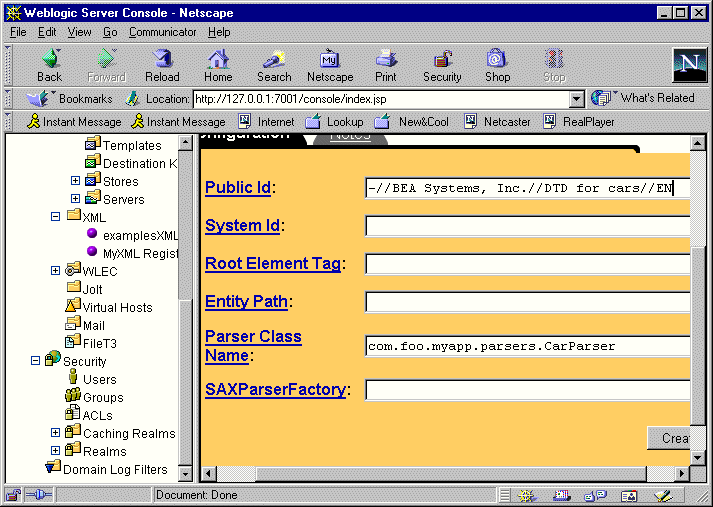The height and width of the screenshot is (507, 713).
Task: Click the status bar security lock icon
Action: (x=13, y=495)
